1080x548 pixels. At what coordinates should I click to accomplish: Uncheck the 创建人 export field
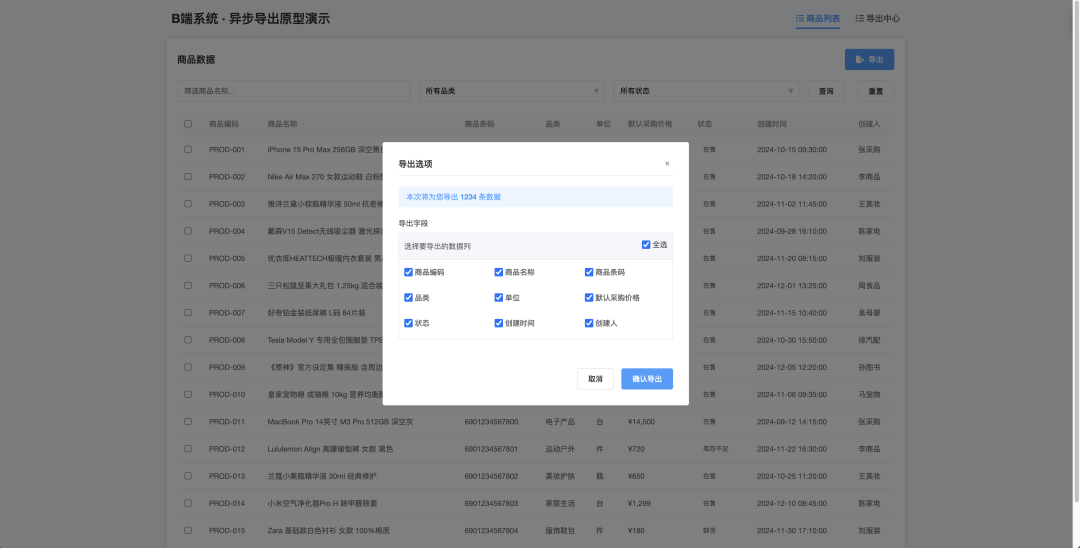click(x=589, y=324)
